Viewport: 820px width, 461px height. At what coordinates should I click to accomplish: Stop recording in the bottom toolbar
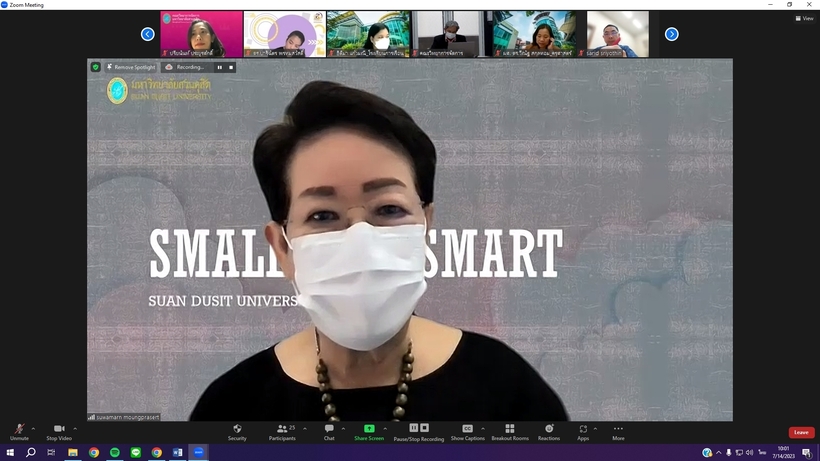click(x=425, y=428)
